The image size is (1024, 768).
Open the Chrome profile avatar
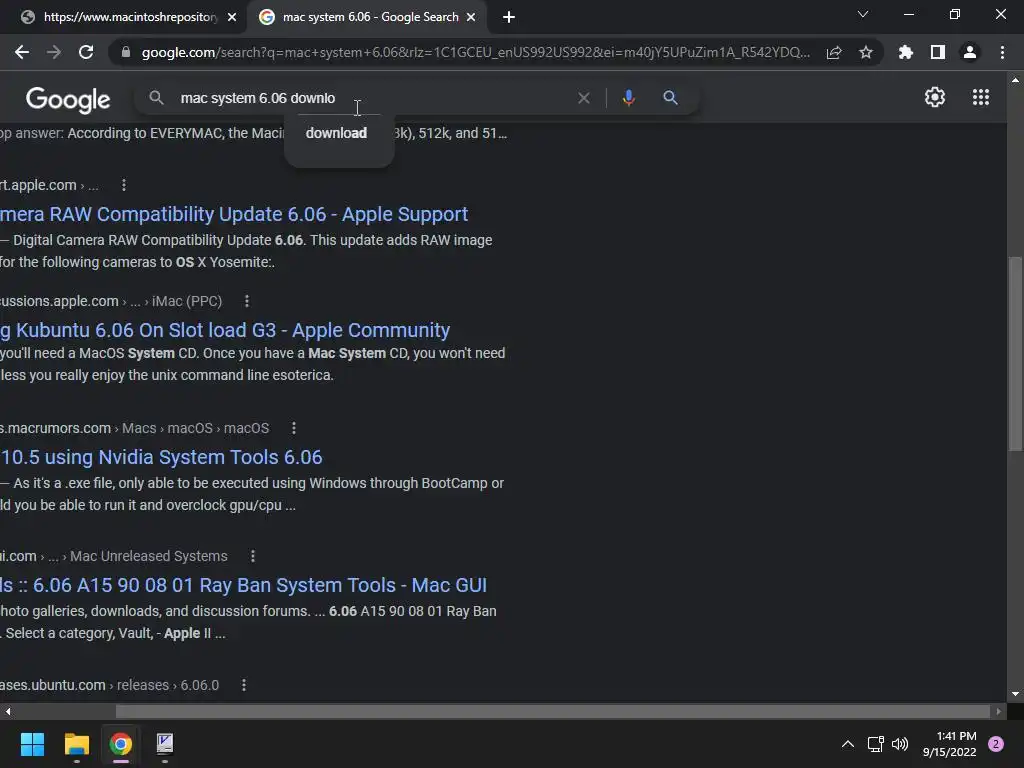969,52
